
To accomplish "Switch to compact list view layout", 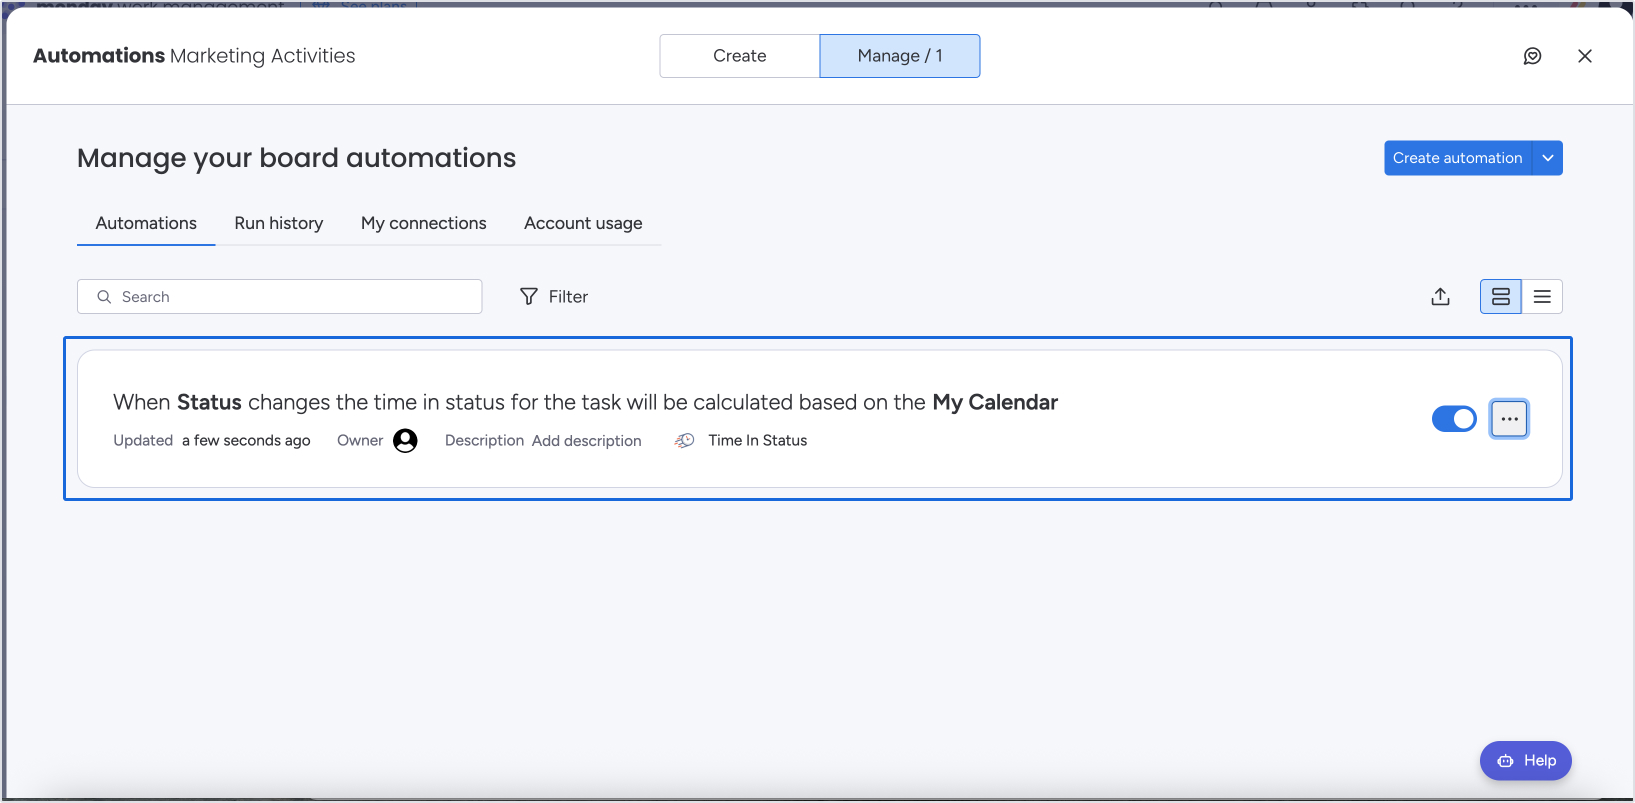I will click(x=1542, y=297).
